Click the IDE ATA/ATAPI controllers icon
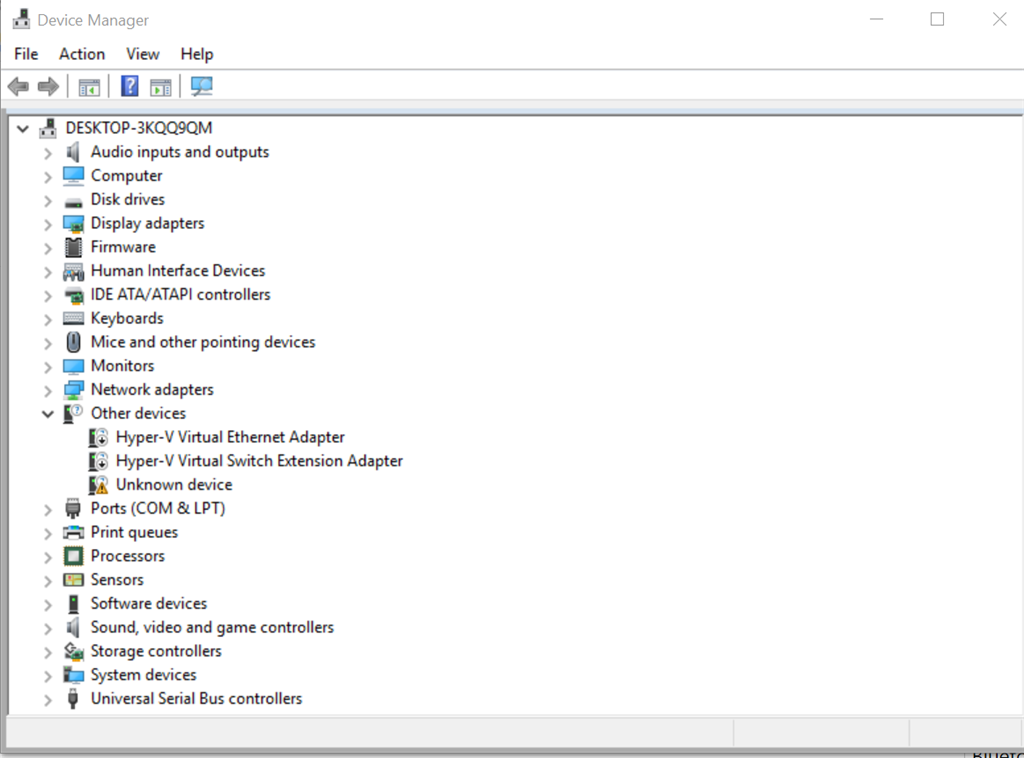 (74, 296)
